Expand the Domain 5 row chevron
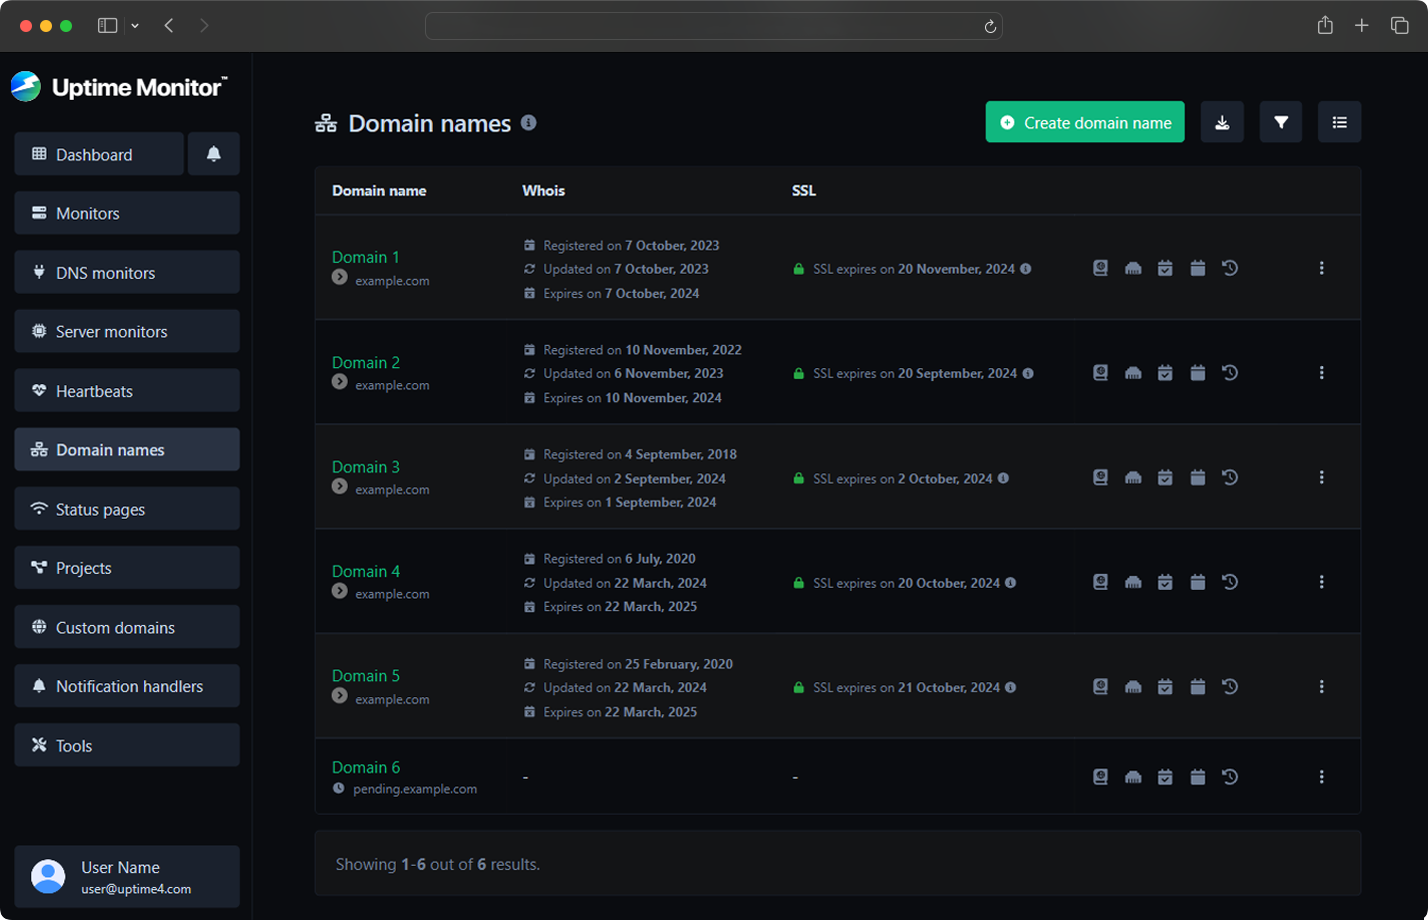1428x920 pixels. pyautogui.click(x=337, y=696)
